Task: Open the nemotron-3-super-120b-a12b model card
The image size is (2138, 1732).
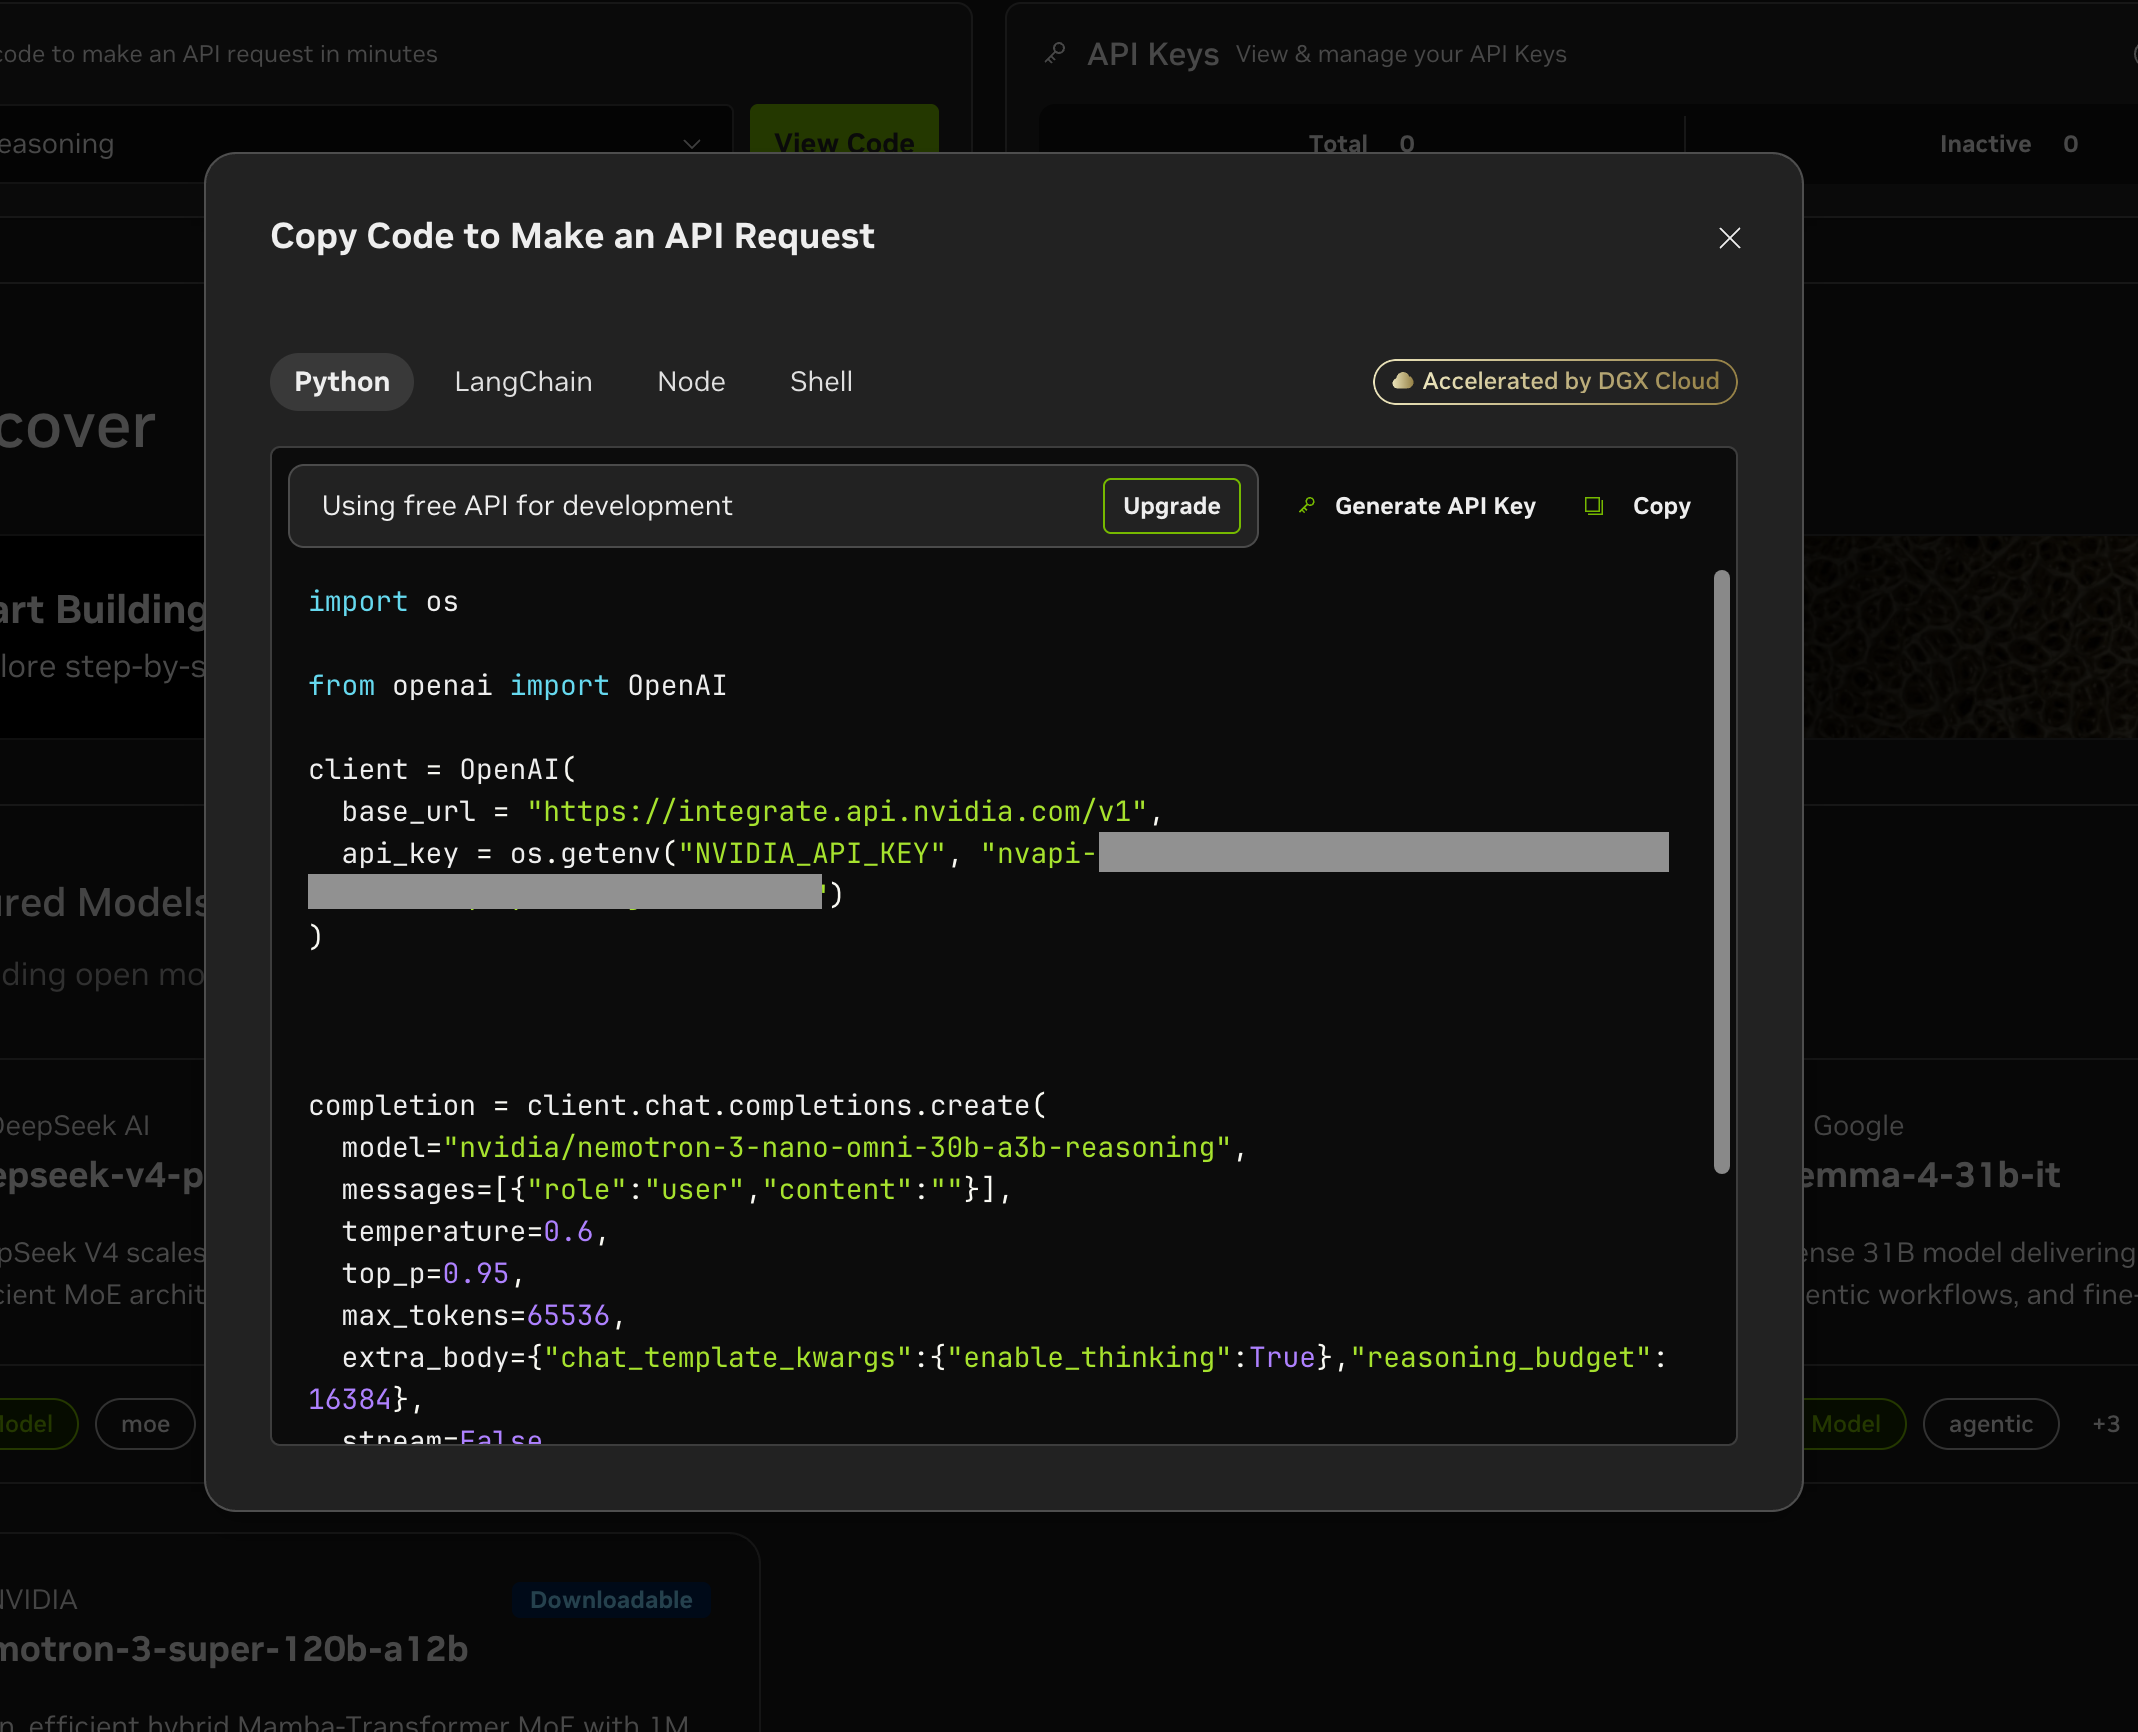Action: (233, 1648)
